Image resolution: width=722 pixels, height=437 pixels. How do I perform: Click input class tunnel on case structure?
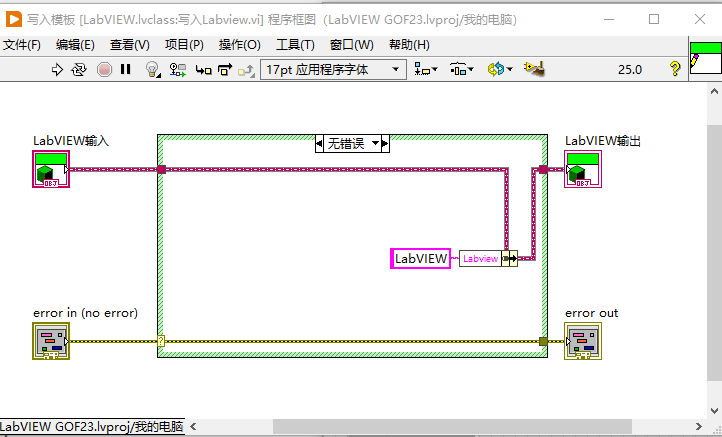(161, 169)
